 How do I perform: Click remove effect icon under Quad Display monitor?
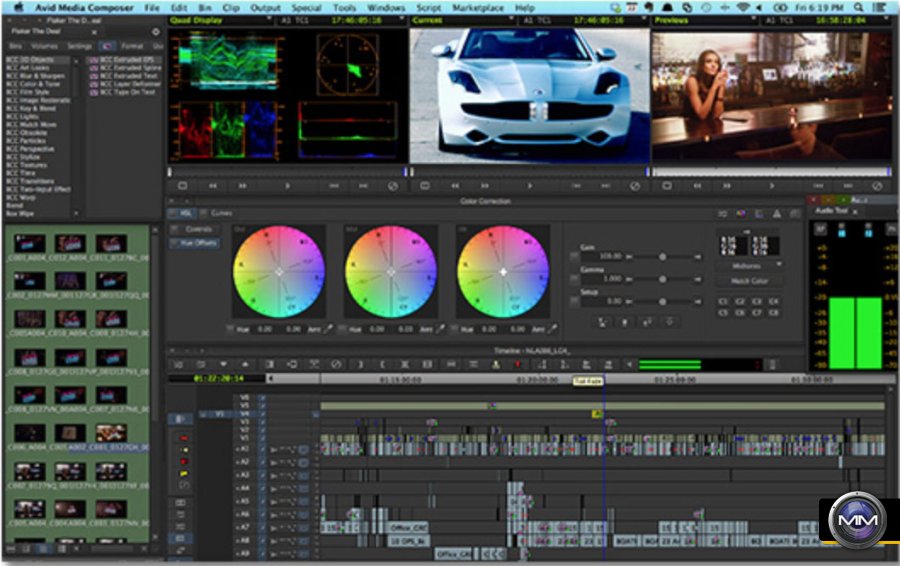[x=393, y=186]
